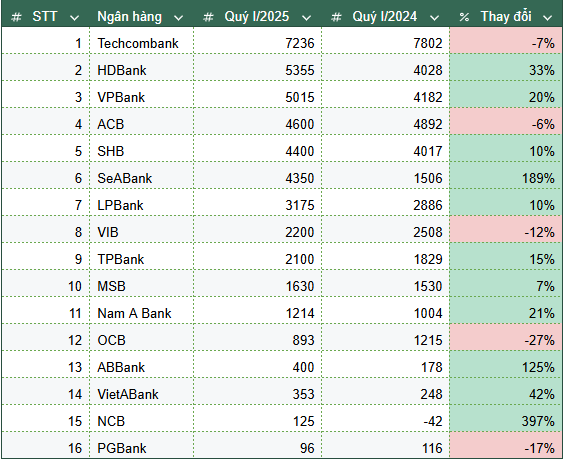Open the Ngân hàng column filter dropdown
This screenshot has width=564, height=461.
tap(178, 18)
